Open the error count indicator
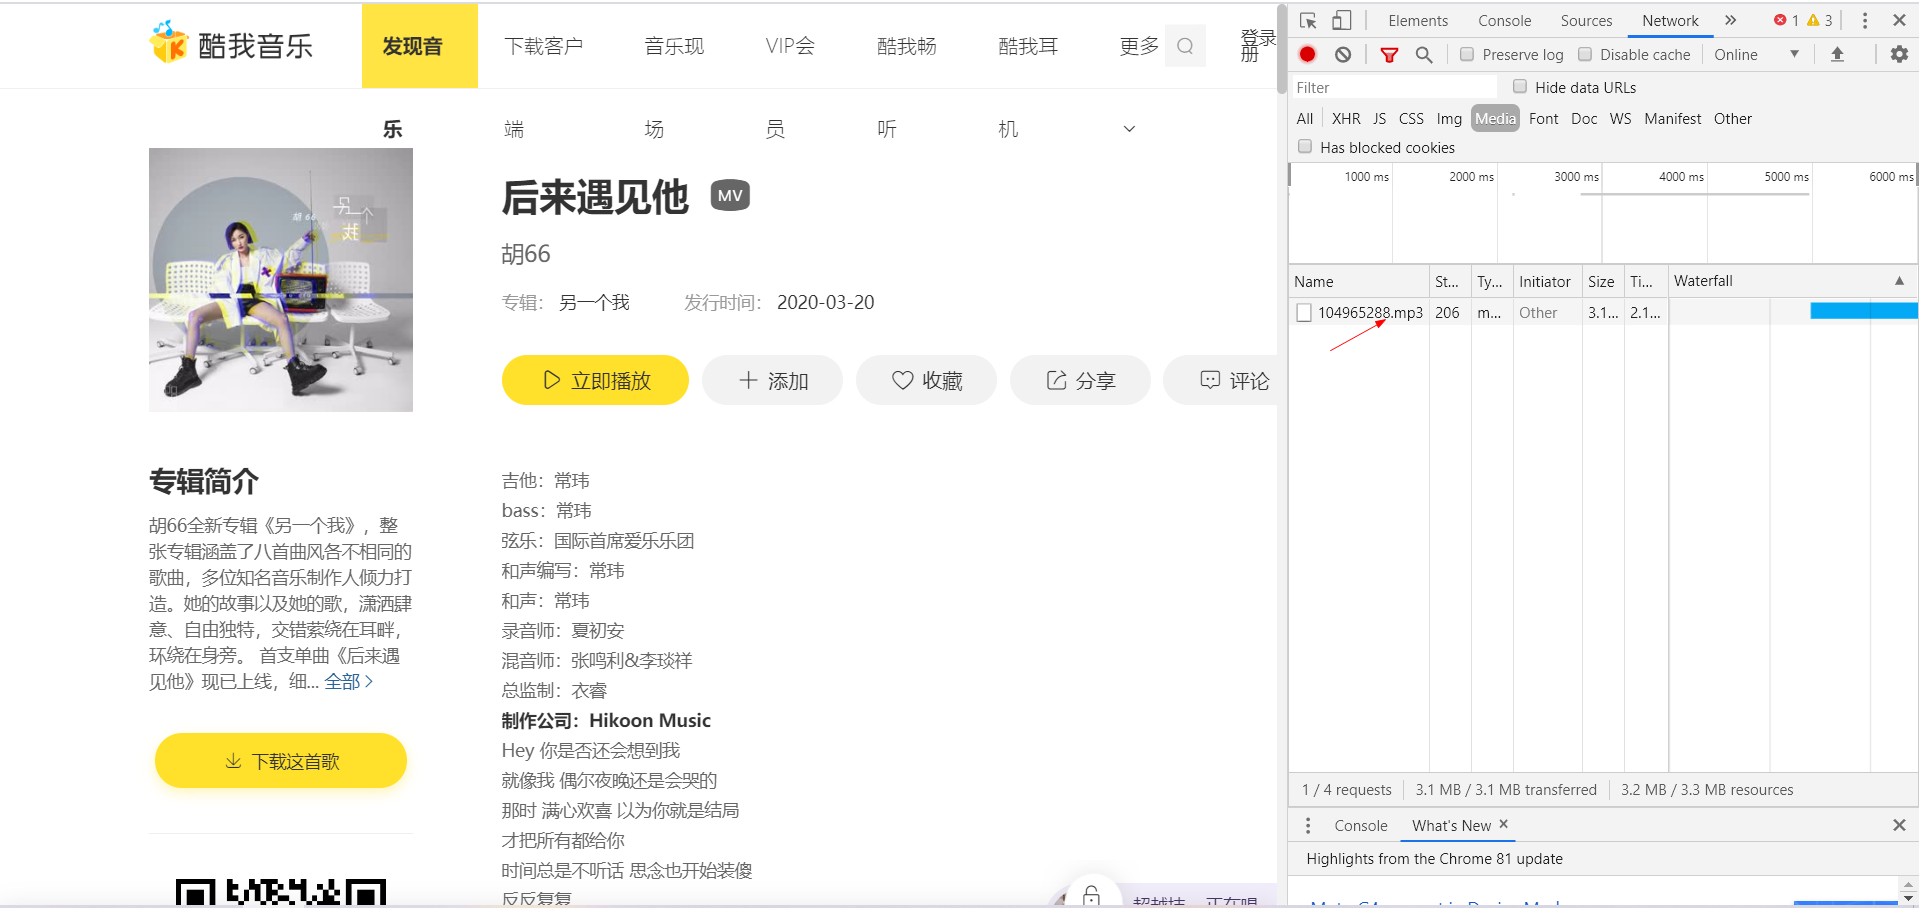Screen dimensions: 1919x908 coord(1786,20)
